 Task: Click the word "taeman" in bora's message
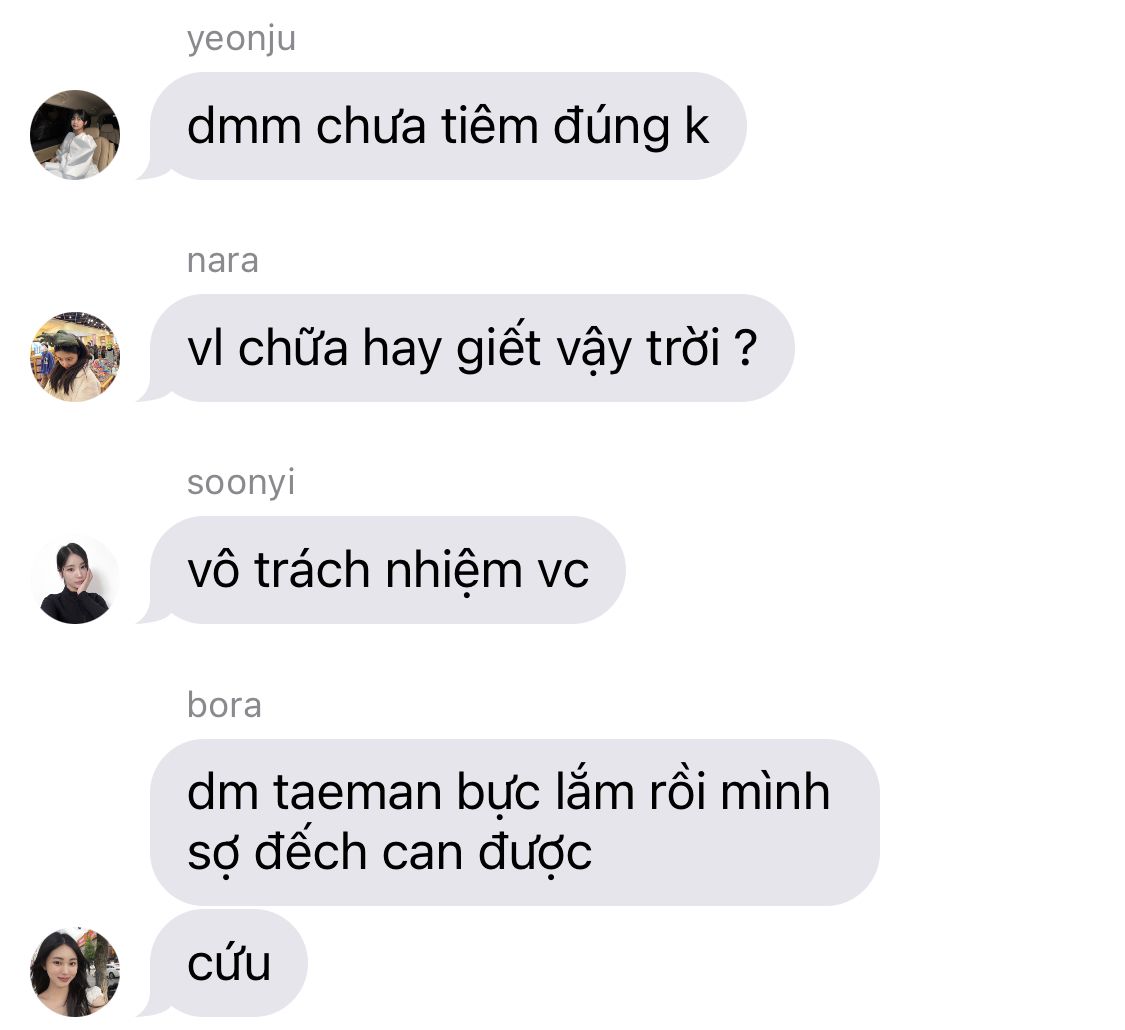tap(357, 793)
